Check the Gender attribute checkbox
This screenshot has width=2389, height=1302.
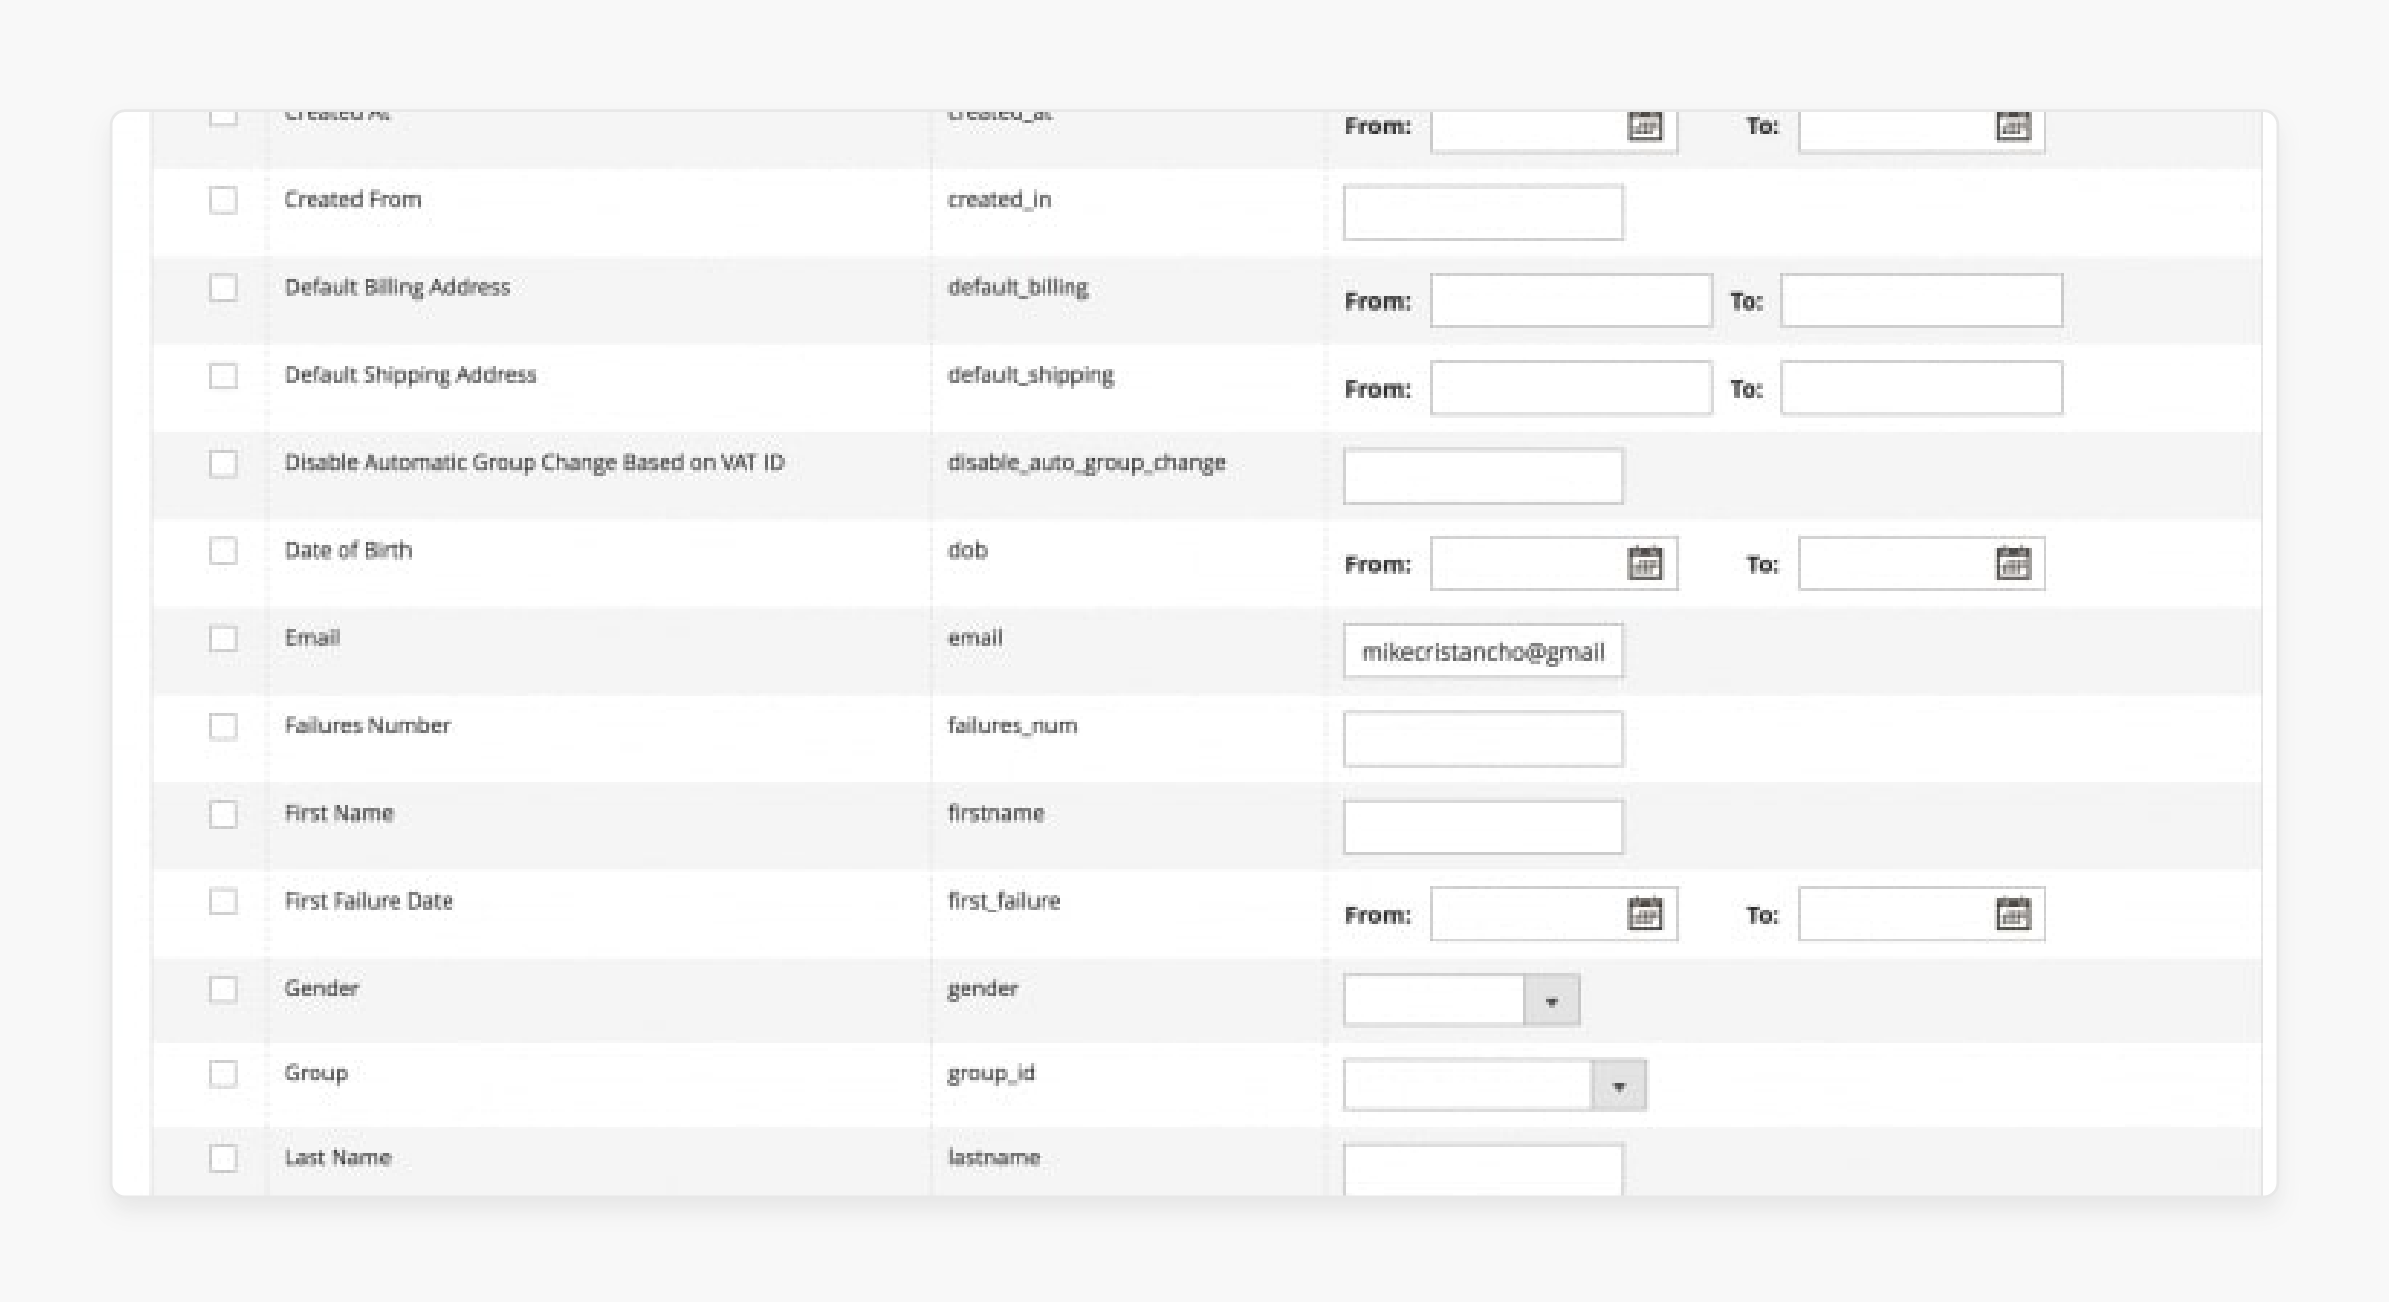tap(223, 990)
